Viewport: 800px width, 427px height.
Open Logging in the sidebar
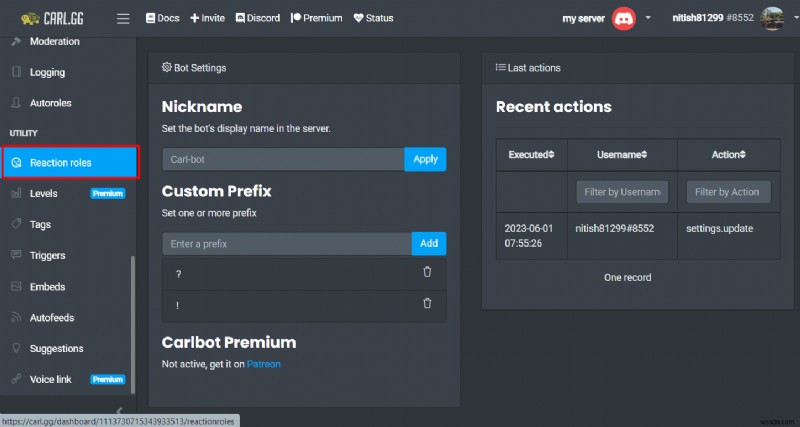coord(47,72)
